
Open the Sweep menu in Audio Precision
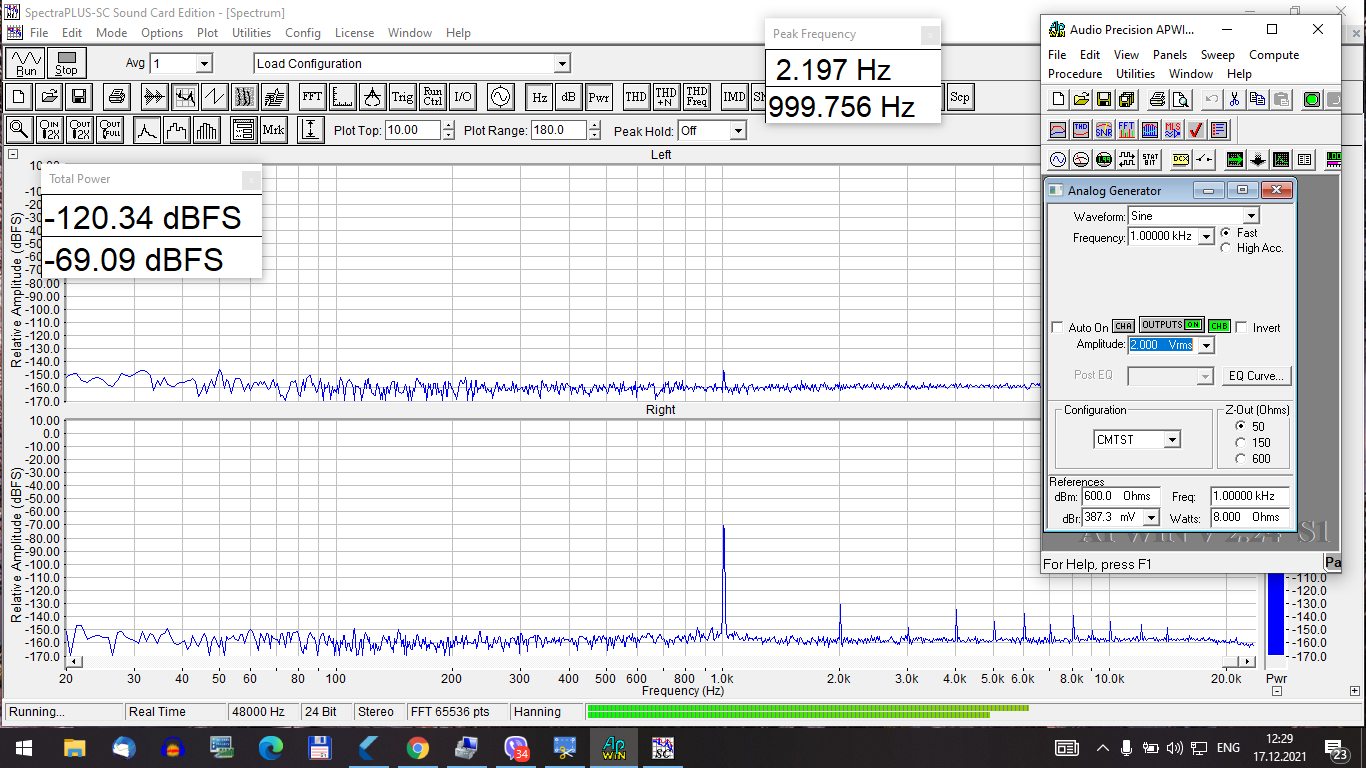(1217, 55)
